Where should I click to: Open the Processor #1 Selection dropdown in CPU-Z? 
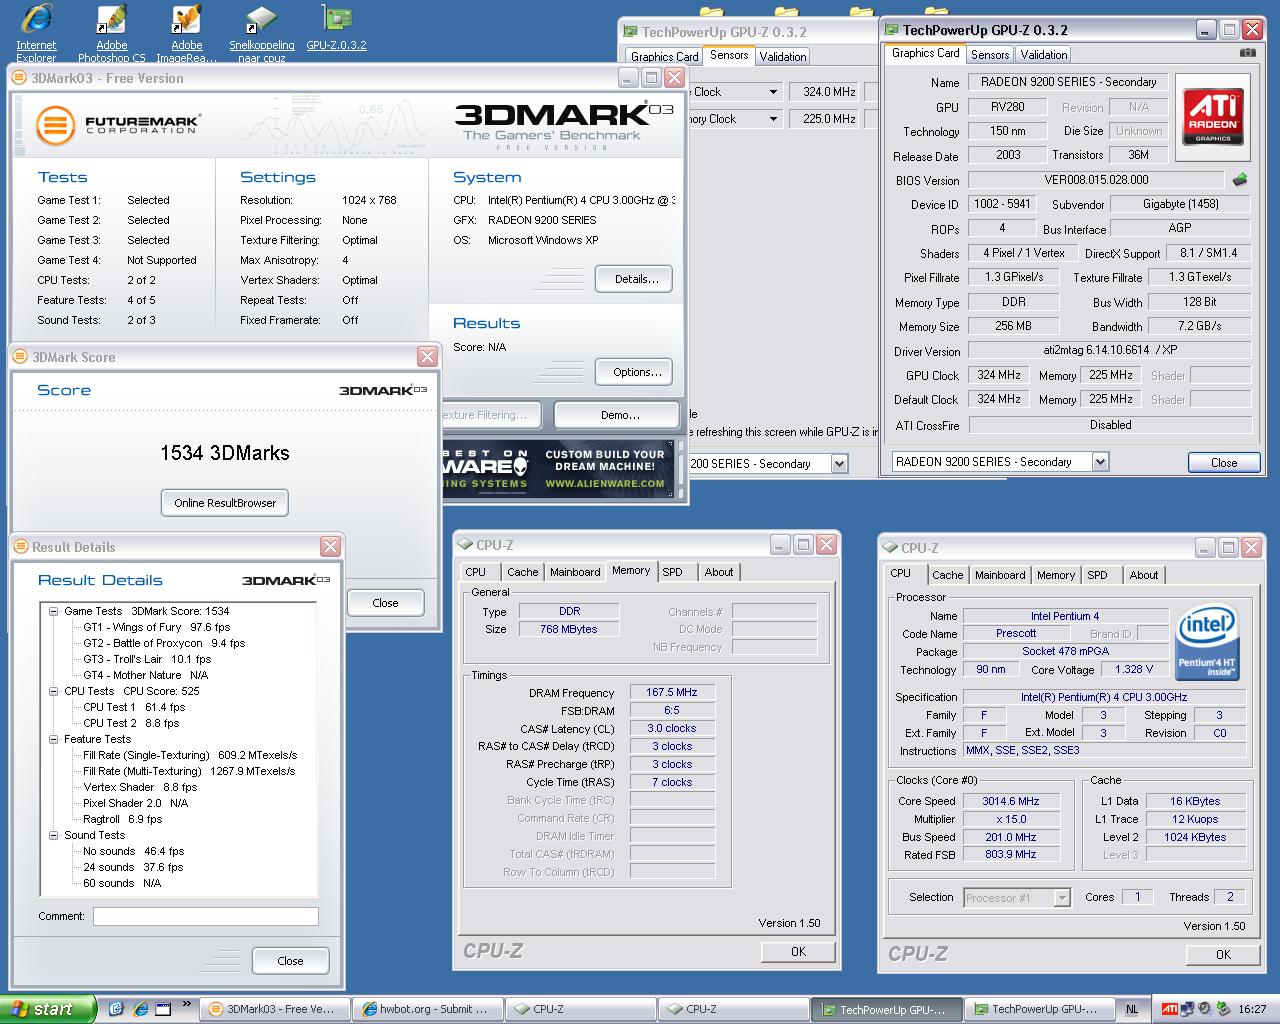click(x=1062, y=898)
